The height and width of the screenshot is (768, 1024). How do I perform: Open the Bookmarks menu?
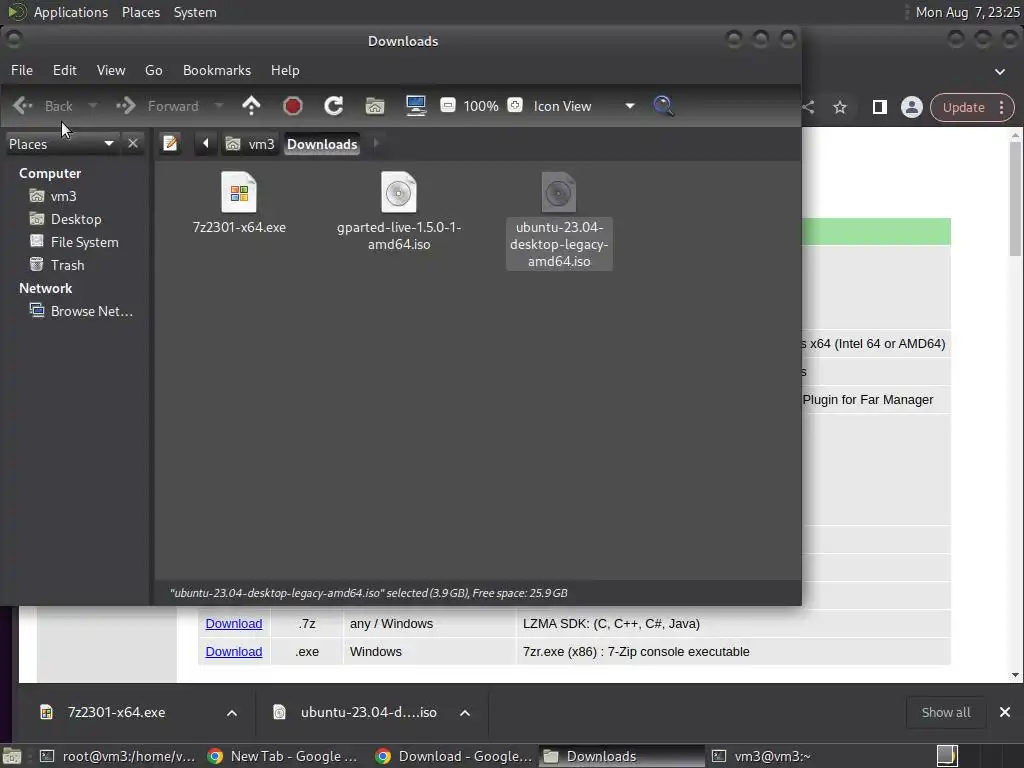217,70
